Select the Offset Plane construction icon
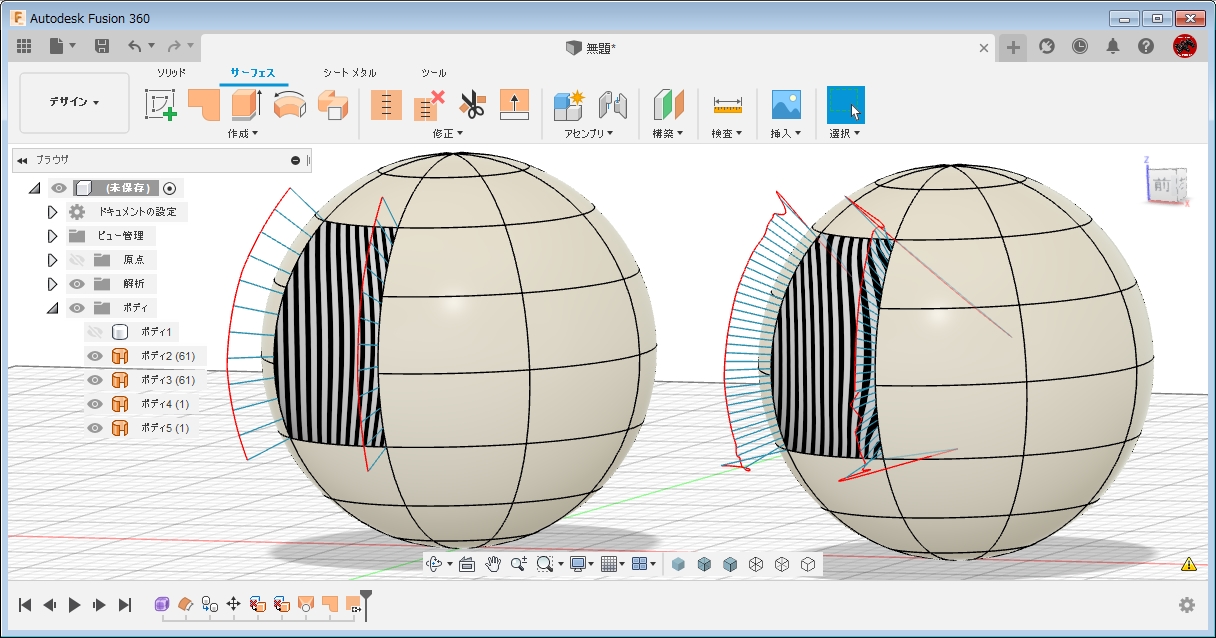 coord(668,105)
